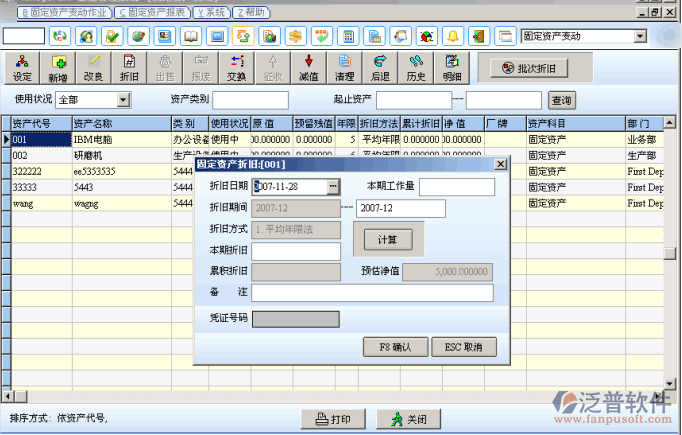Expand the 固定资产变动 combo box at top right

(x=641, y=36)
